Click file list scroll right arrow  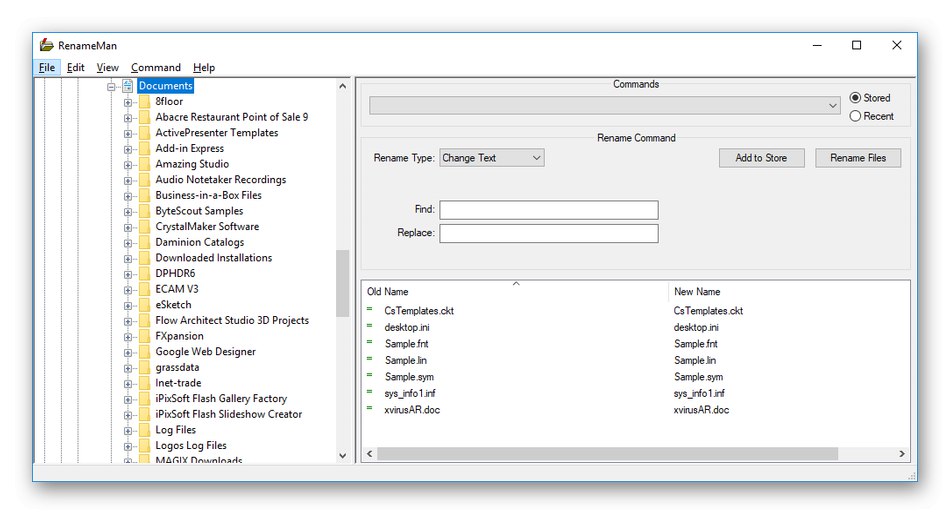click(x=902, y=454)
